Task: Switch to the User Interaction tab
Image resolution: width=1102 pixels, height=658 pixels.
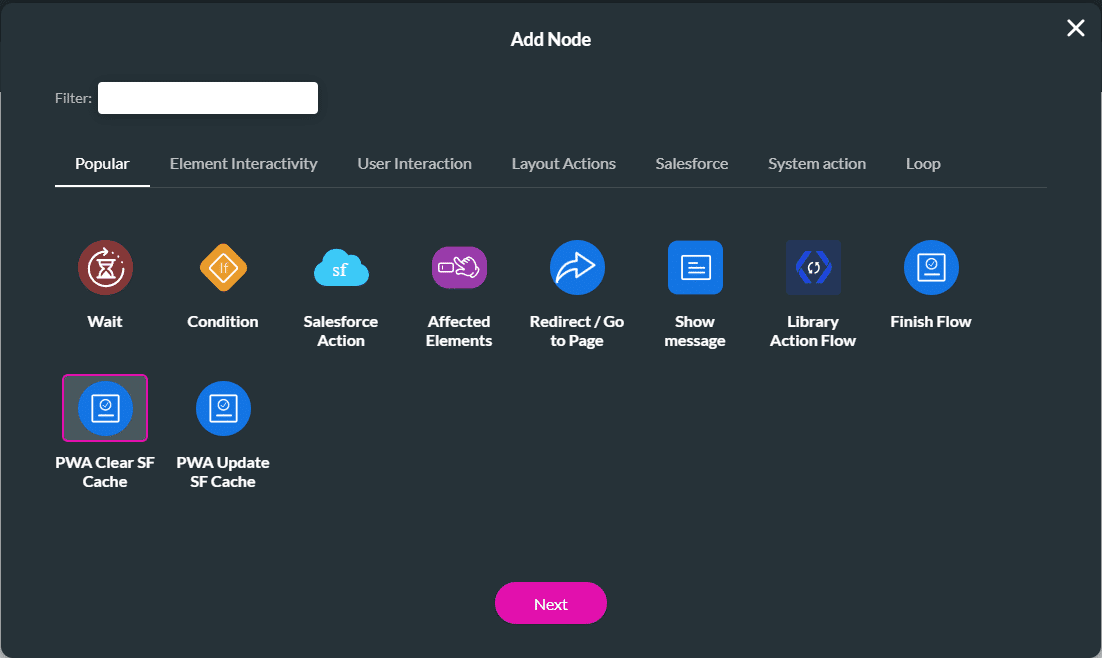Action: pyautogui.click(x=414, y=164)
